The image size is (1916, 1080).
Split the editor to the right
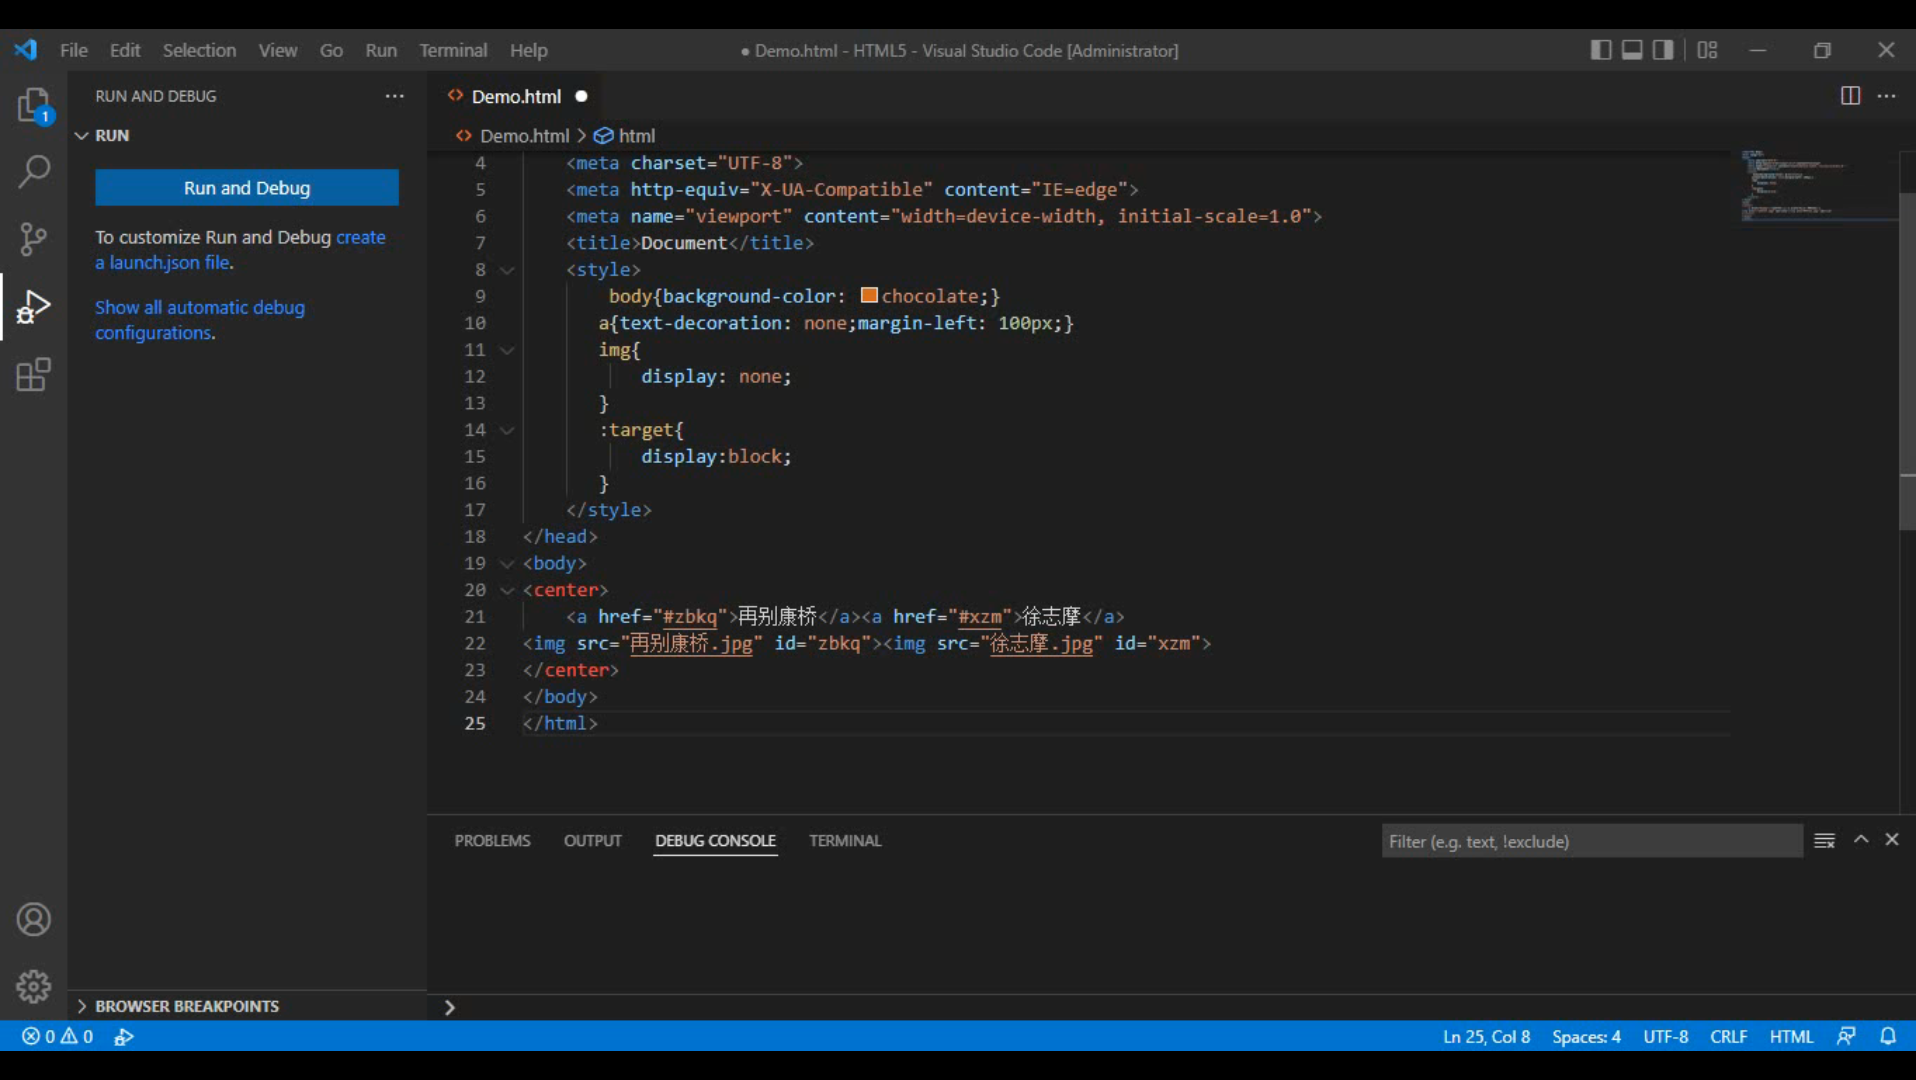click(x=1850, y=96)
